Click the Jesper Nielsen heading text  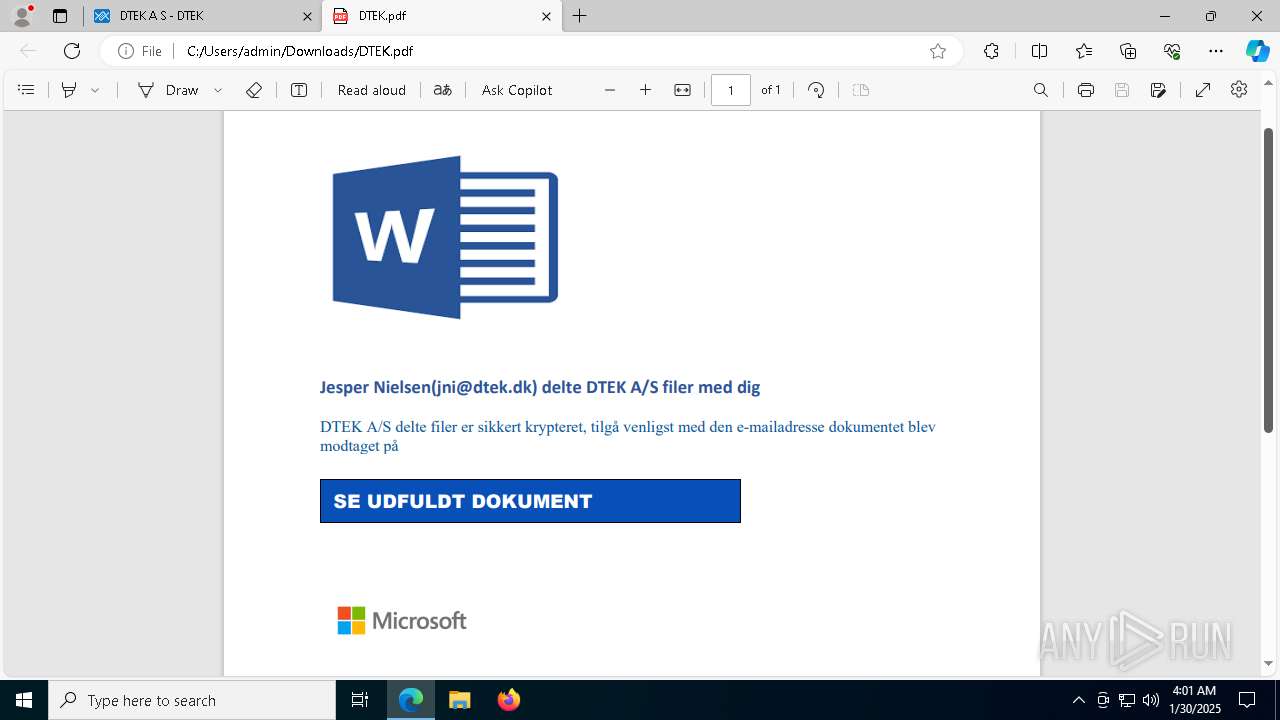(x=540, y=387)
